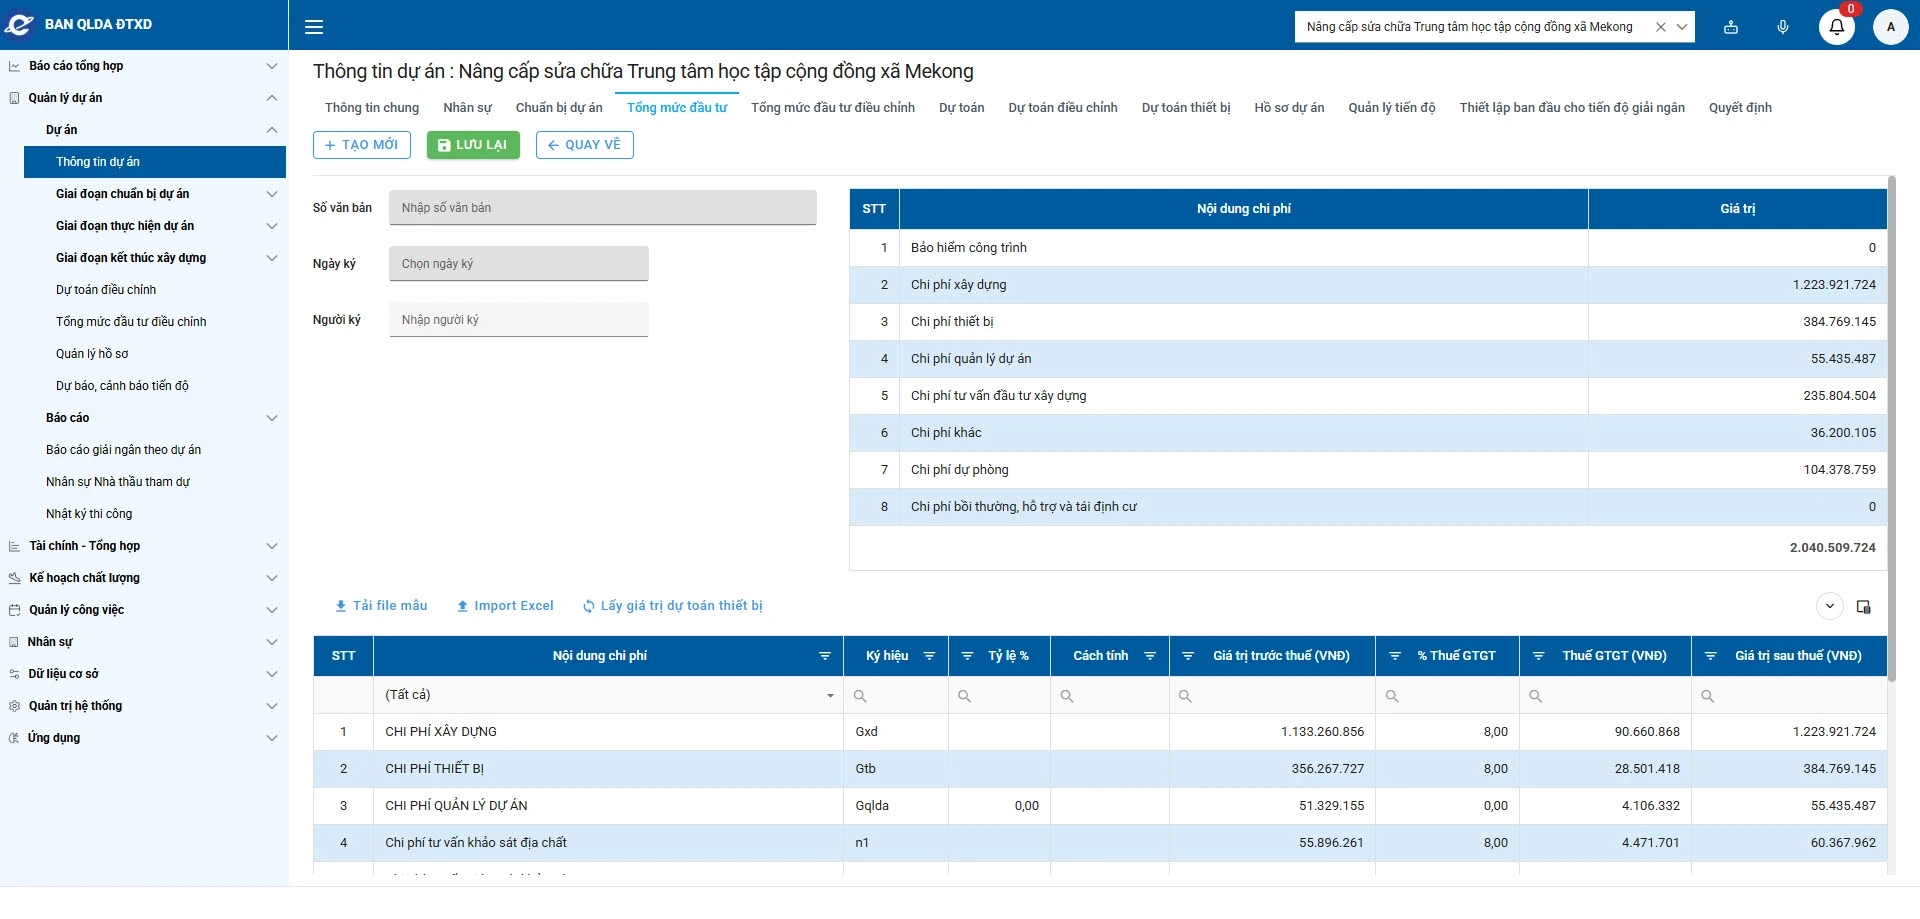This screenshot has width=1920, height=919.
Task: Expand the Báo cáo tổng hợp menu
Action: coord(271,66)
